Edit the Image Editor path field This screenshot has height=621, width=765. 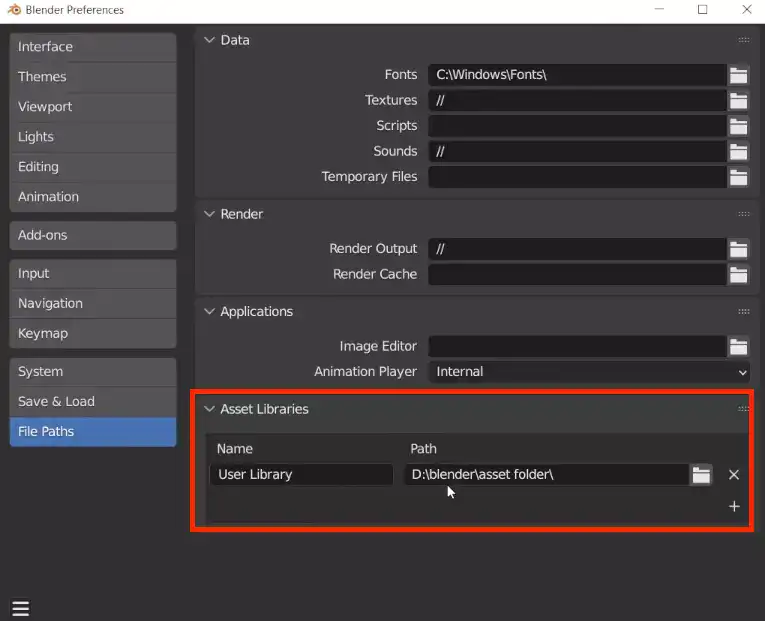[577, 347]
